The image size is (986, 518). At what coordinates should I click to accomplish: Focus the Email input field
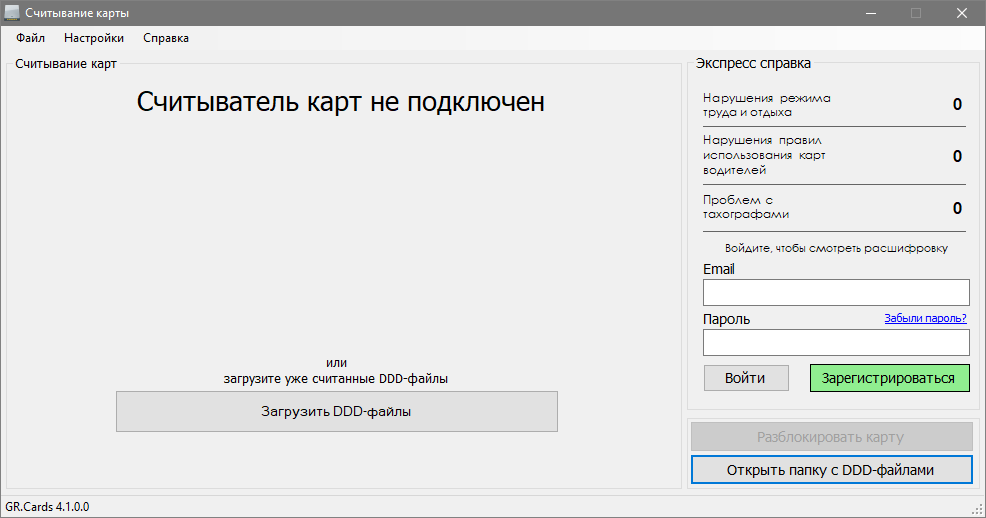pos(836,292)
